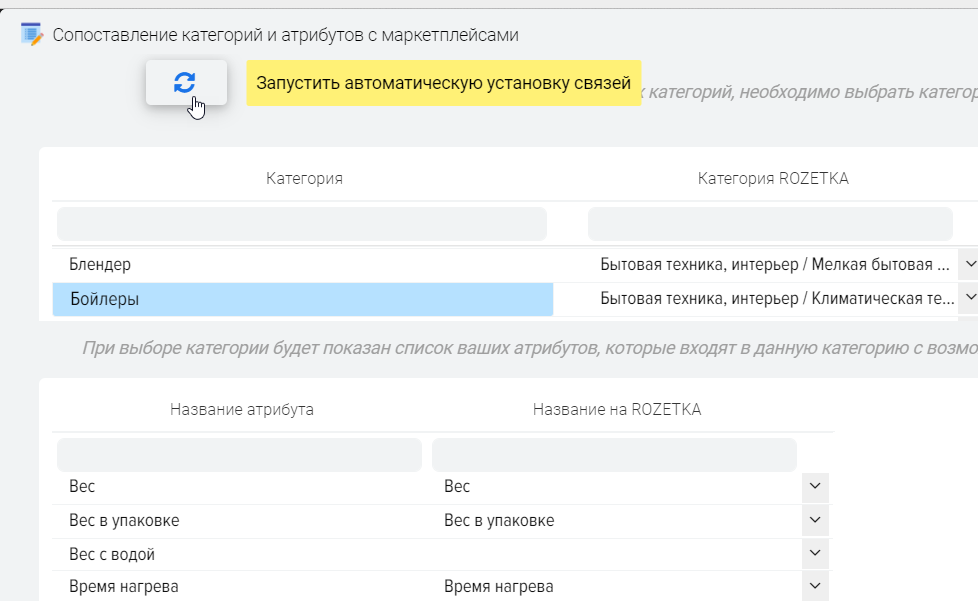Open ROZETKA category dropdown for Блендер
Image resolution: width=978 pixels, height=601 pixels.
coord(968,265)
